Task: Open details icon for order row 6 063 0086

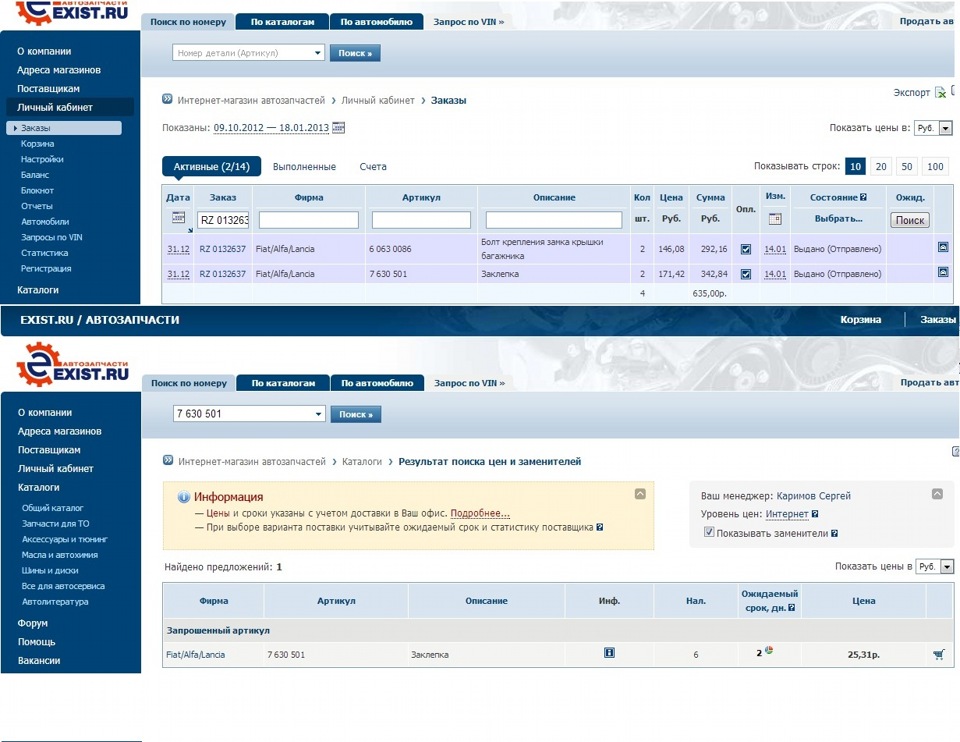Action: (943, 247)
